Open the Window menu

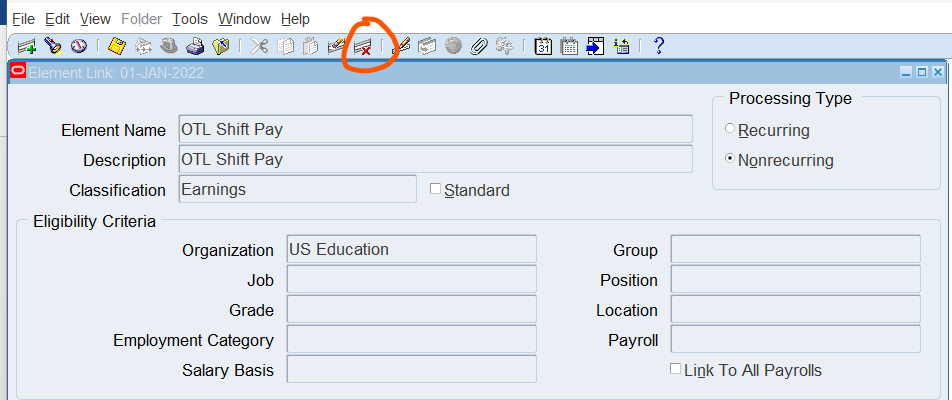coord(244,19)
